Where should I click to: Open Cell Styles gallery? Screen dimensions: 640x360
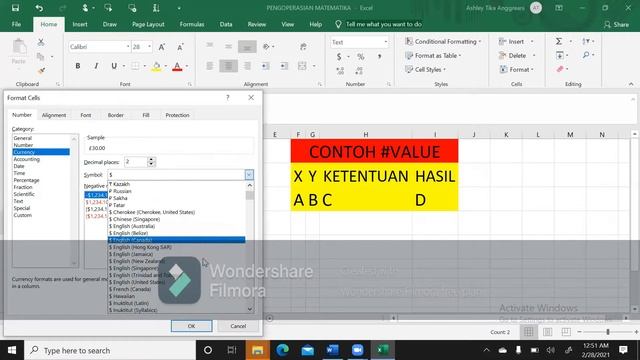tap(426, 69)
